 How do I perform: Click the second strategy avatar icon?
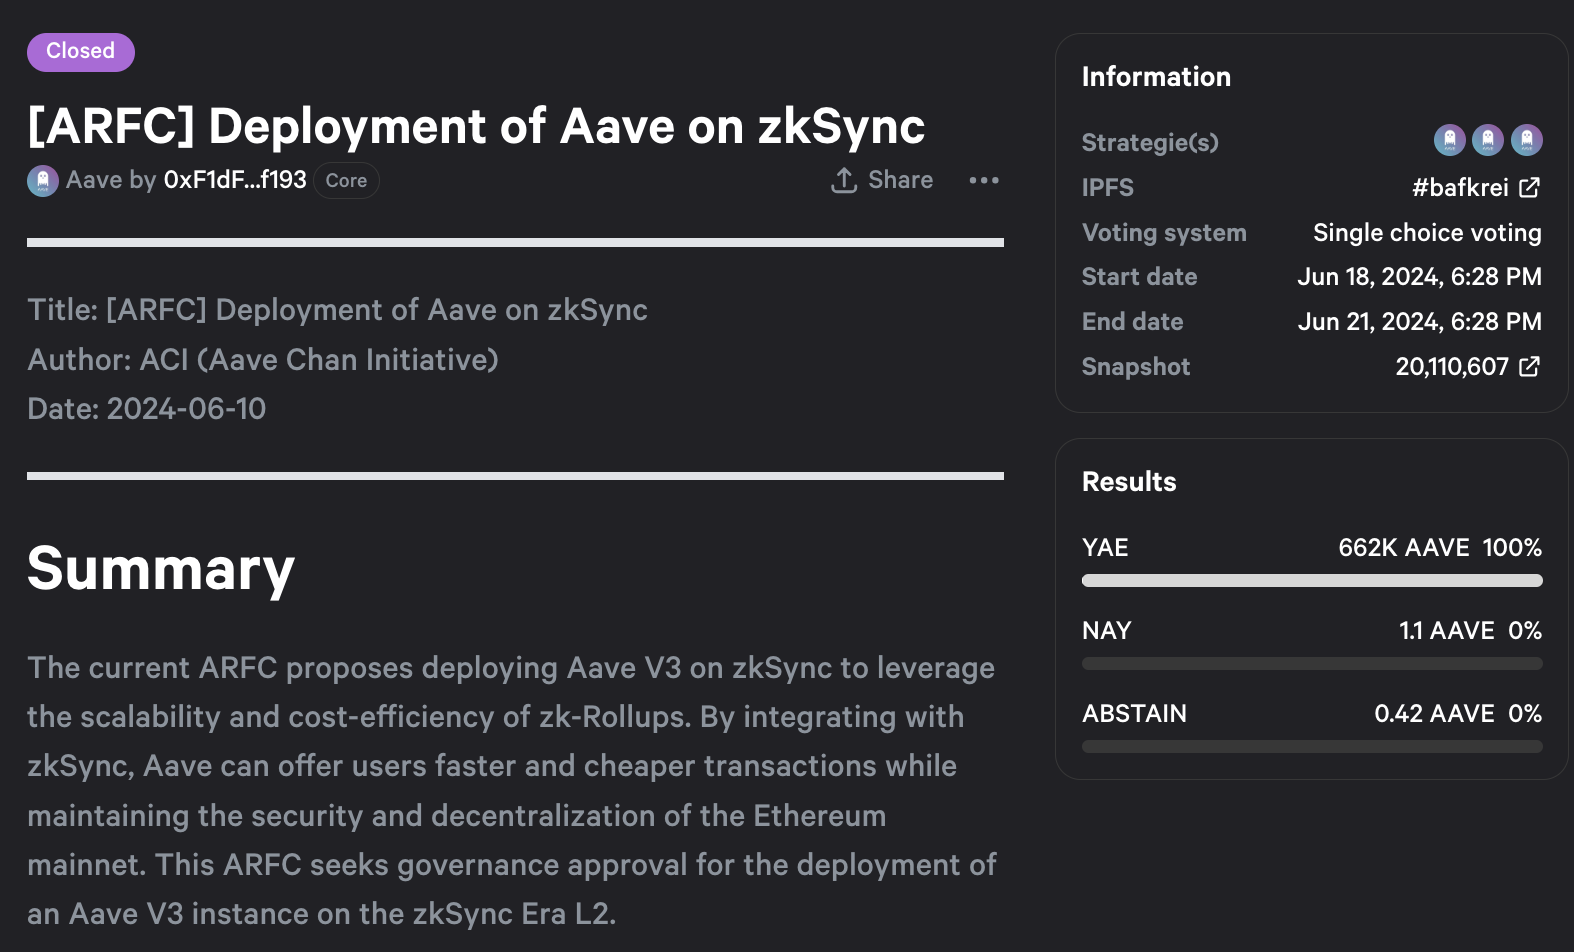(x=1488, y=140)
